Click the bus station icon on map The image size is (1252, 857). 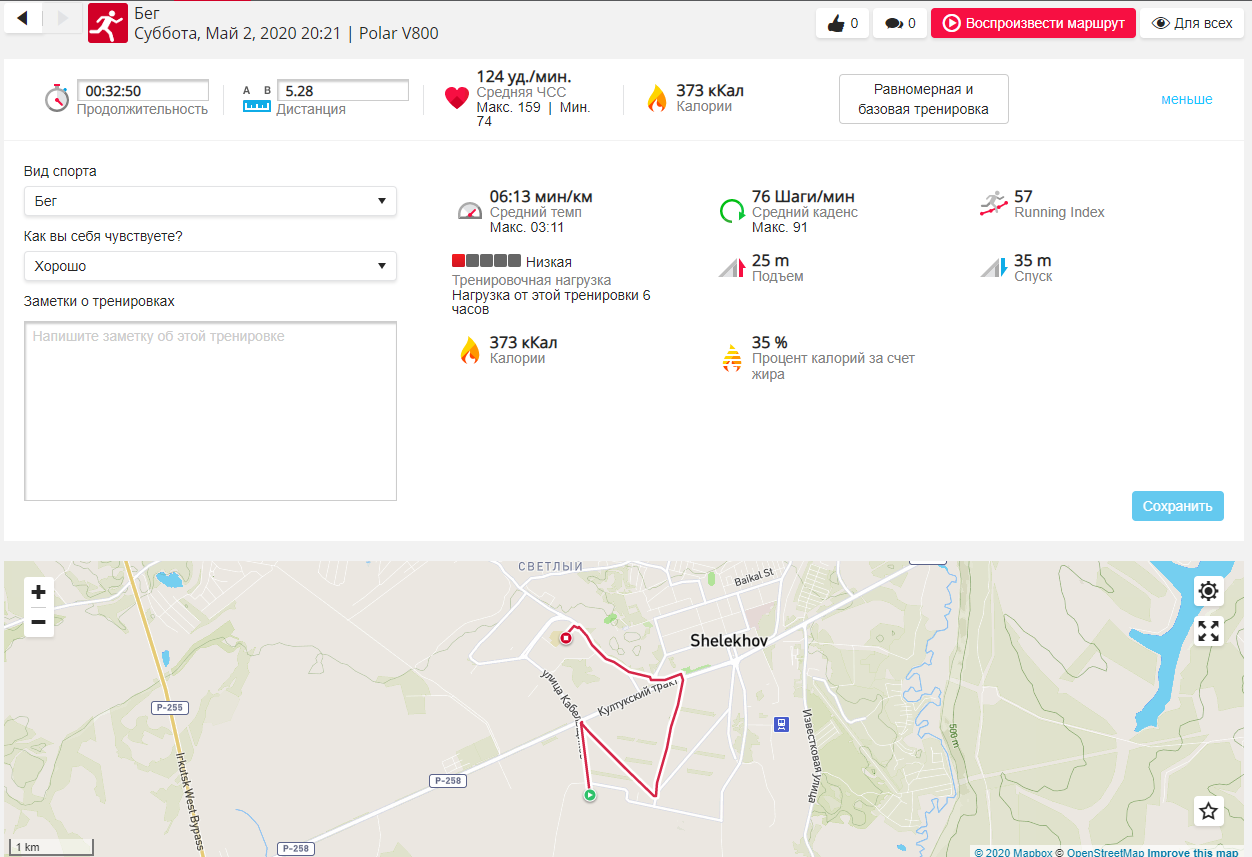[782, 724]
